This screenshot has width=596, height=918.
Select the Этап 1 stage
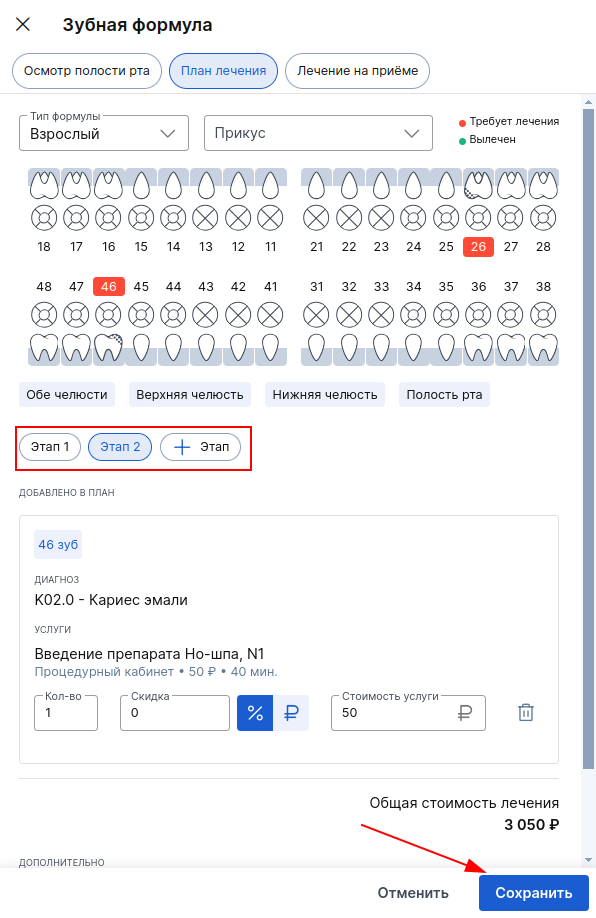pos(50,447)
